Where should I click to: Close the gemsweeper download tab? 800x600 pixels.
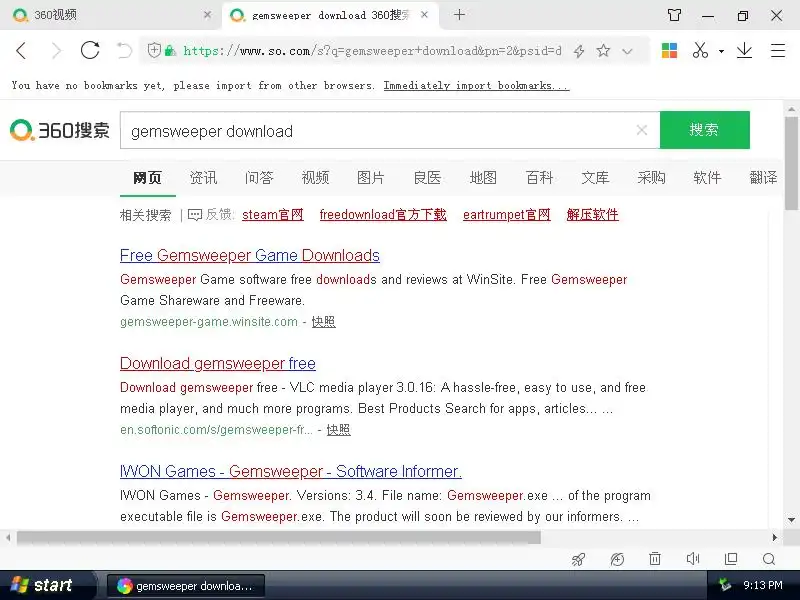pos(424,15)
